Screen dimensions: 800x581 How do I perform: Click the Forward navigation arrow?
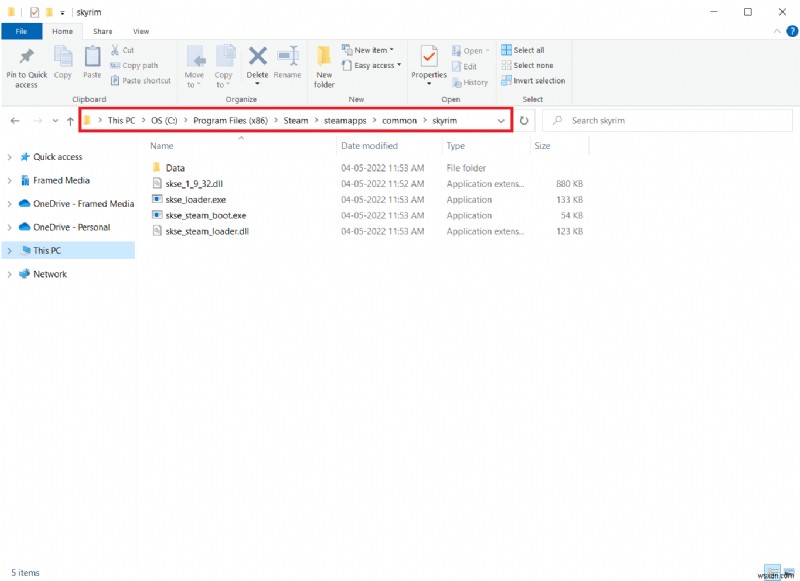click(37, 121)
